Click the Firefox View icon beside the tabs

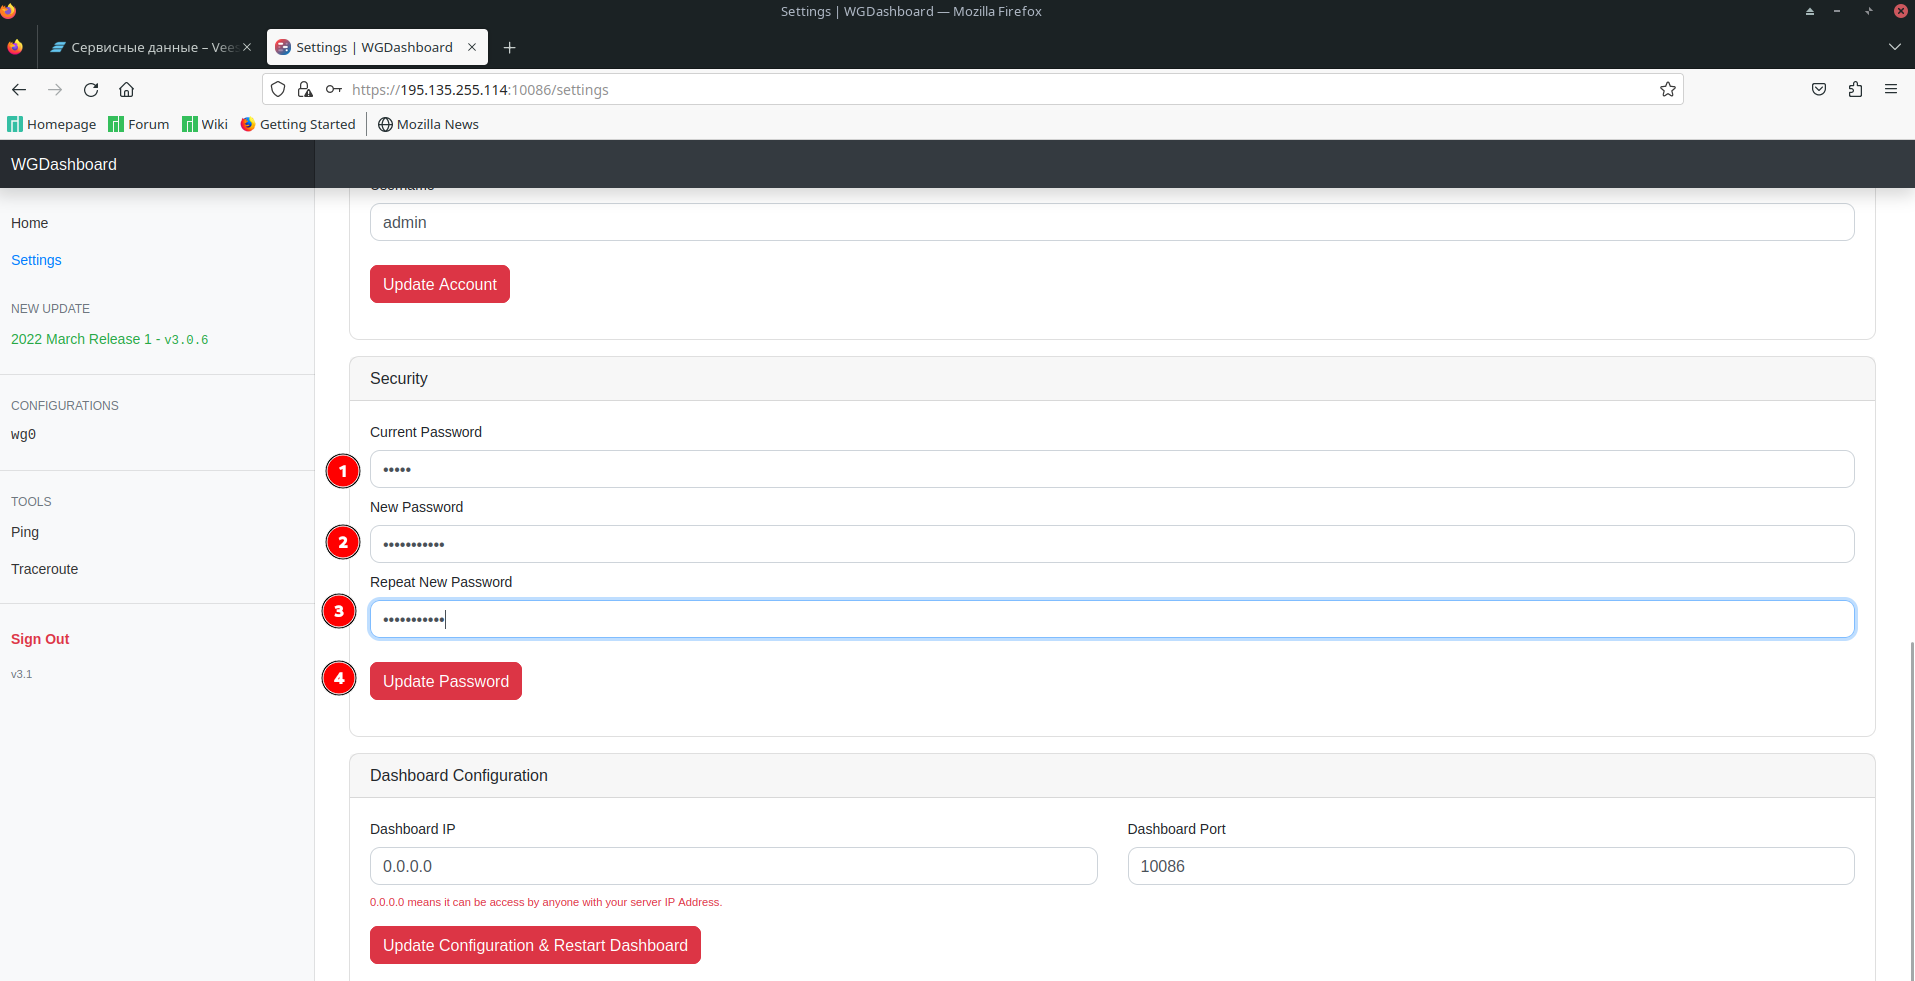pyautogui.click(x=15, y=47)
